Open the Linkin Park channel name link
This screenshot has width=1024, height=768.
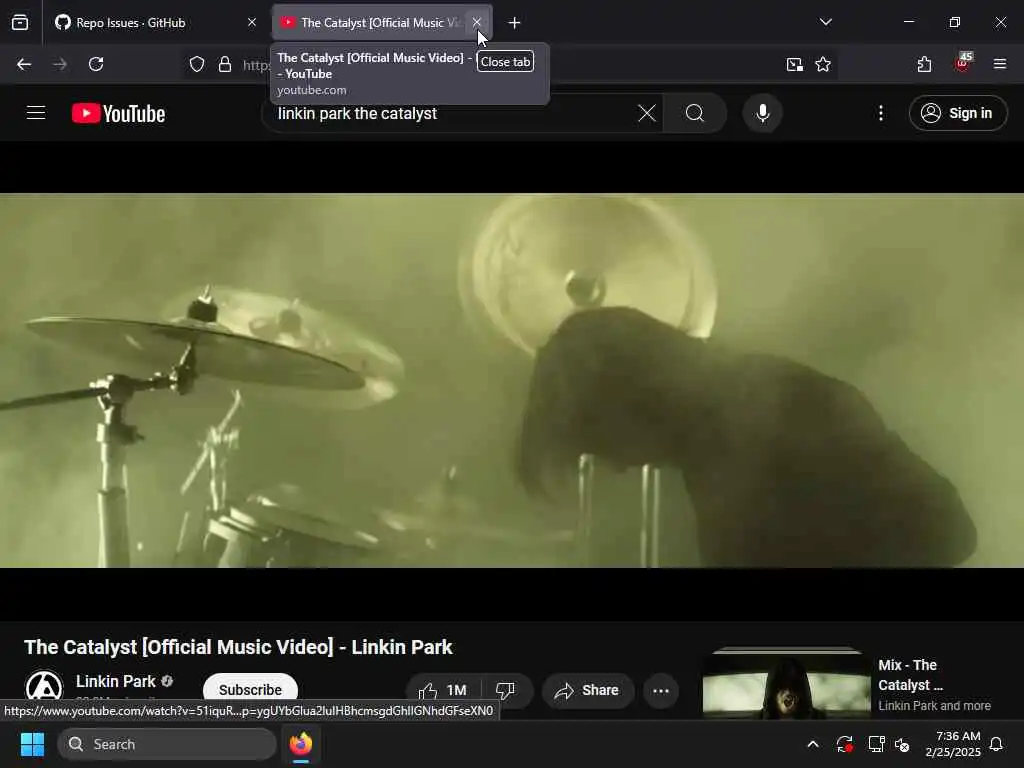[115, 682]
